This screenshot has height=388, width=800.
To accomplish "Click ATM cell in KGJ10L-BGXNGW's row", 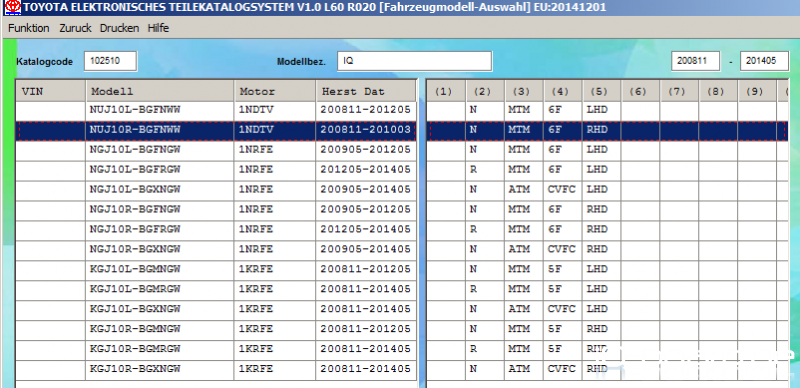I will pos(524,309).
